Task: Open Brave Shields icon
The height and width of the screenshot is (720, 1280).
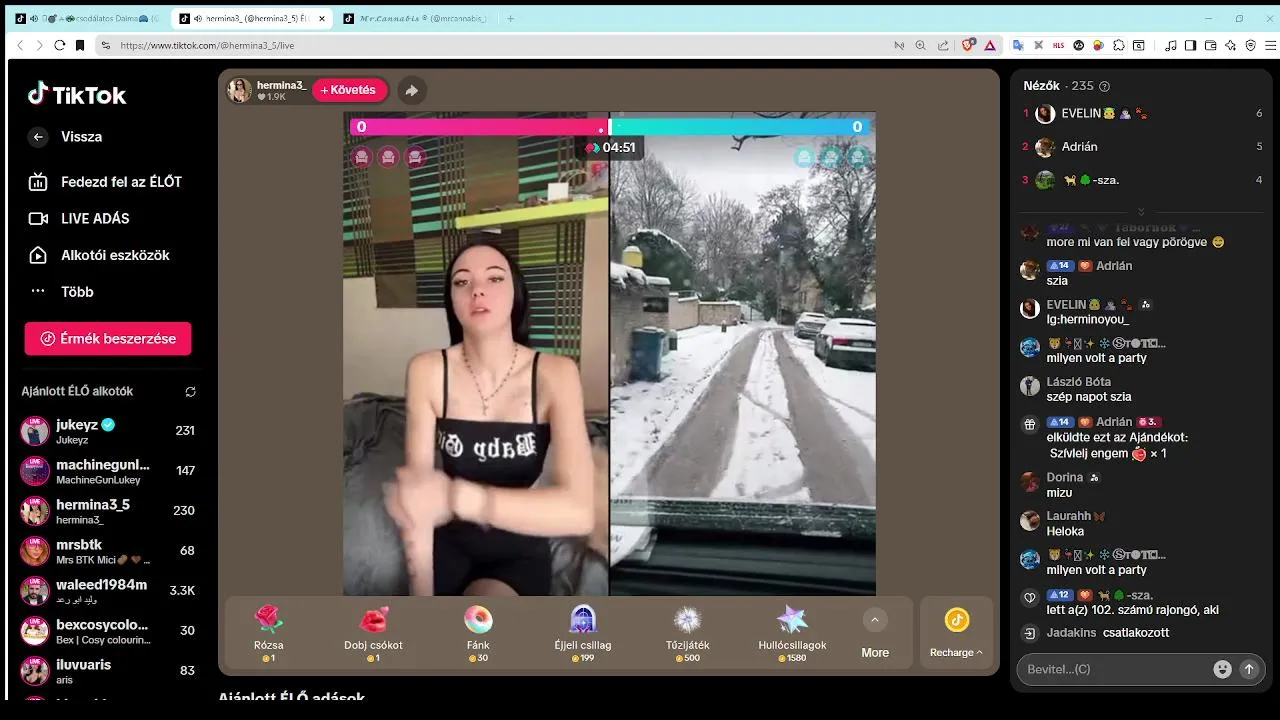Action: point(968,45)
